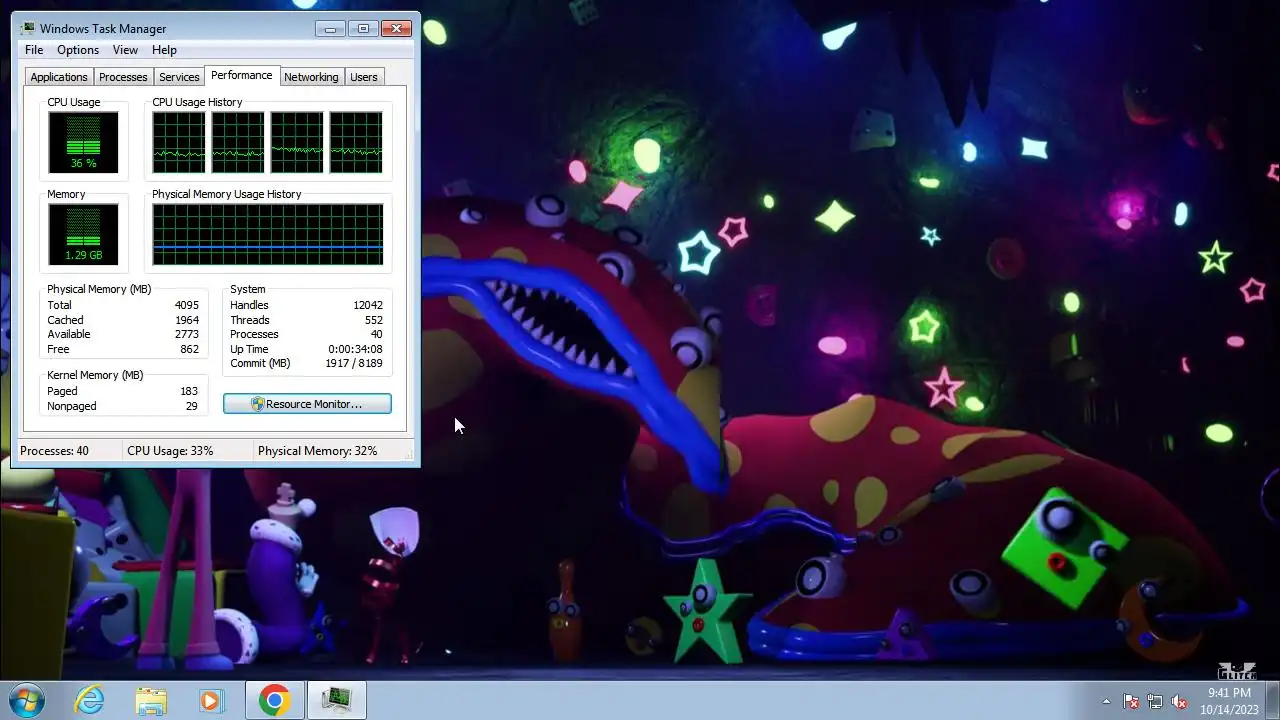The width and height of the screenshot is (1280, 720).
Task: Click the second CPU history graph
Action: click(238, 142)
